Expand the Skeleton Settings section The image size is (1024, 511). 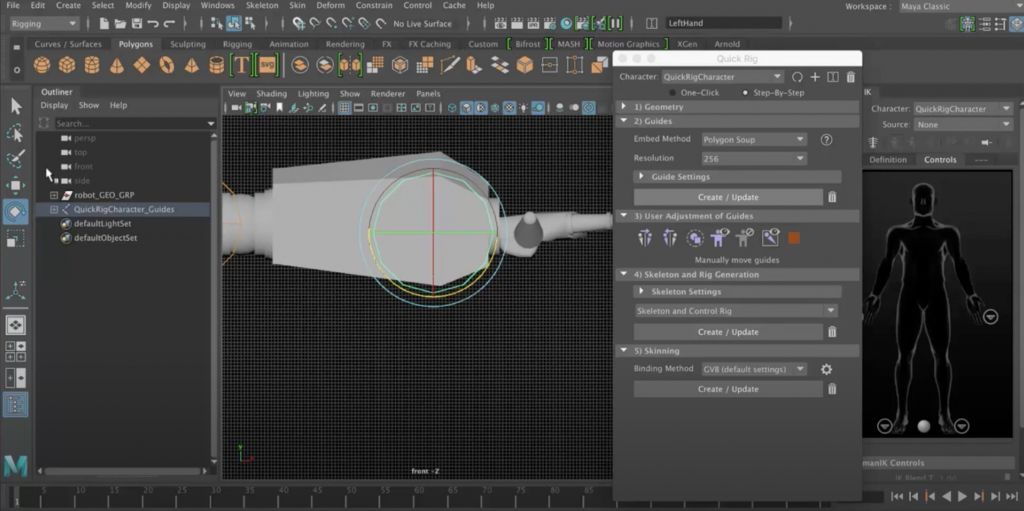[x=641, y=291]
